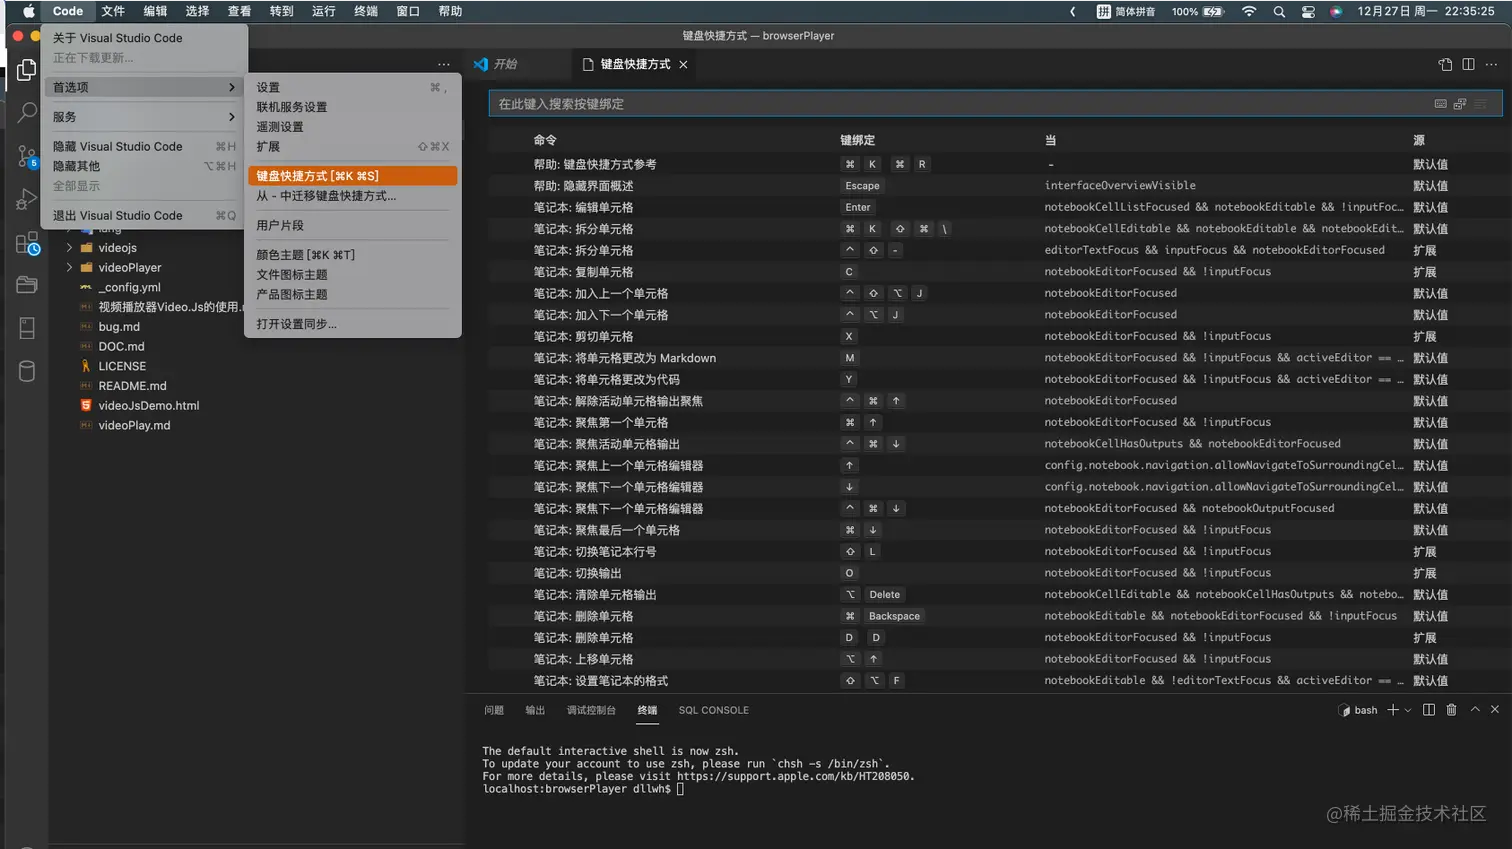Screen dimensions: 1512x849
Task: Switch to the SQL CONSOLE tab
Action: [713, 710]
